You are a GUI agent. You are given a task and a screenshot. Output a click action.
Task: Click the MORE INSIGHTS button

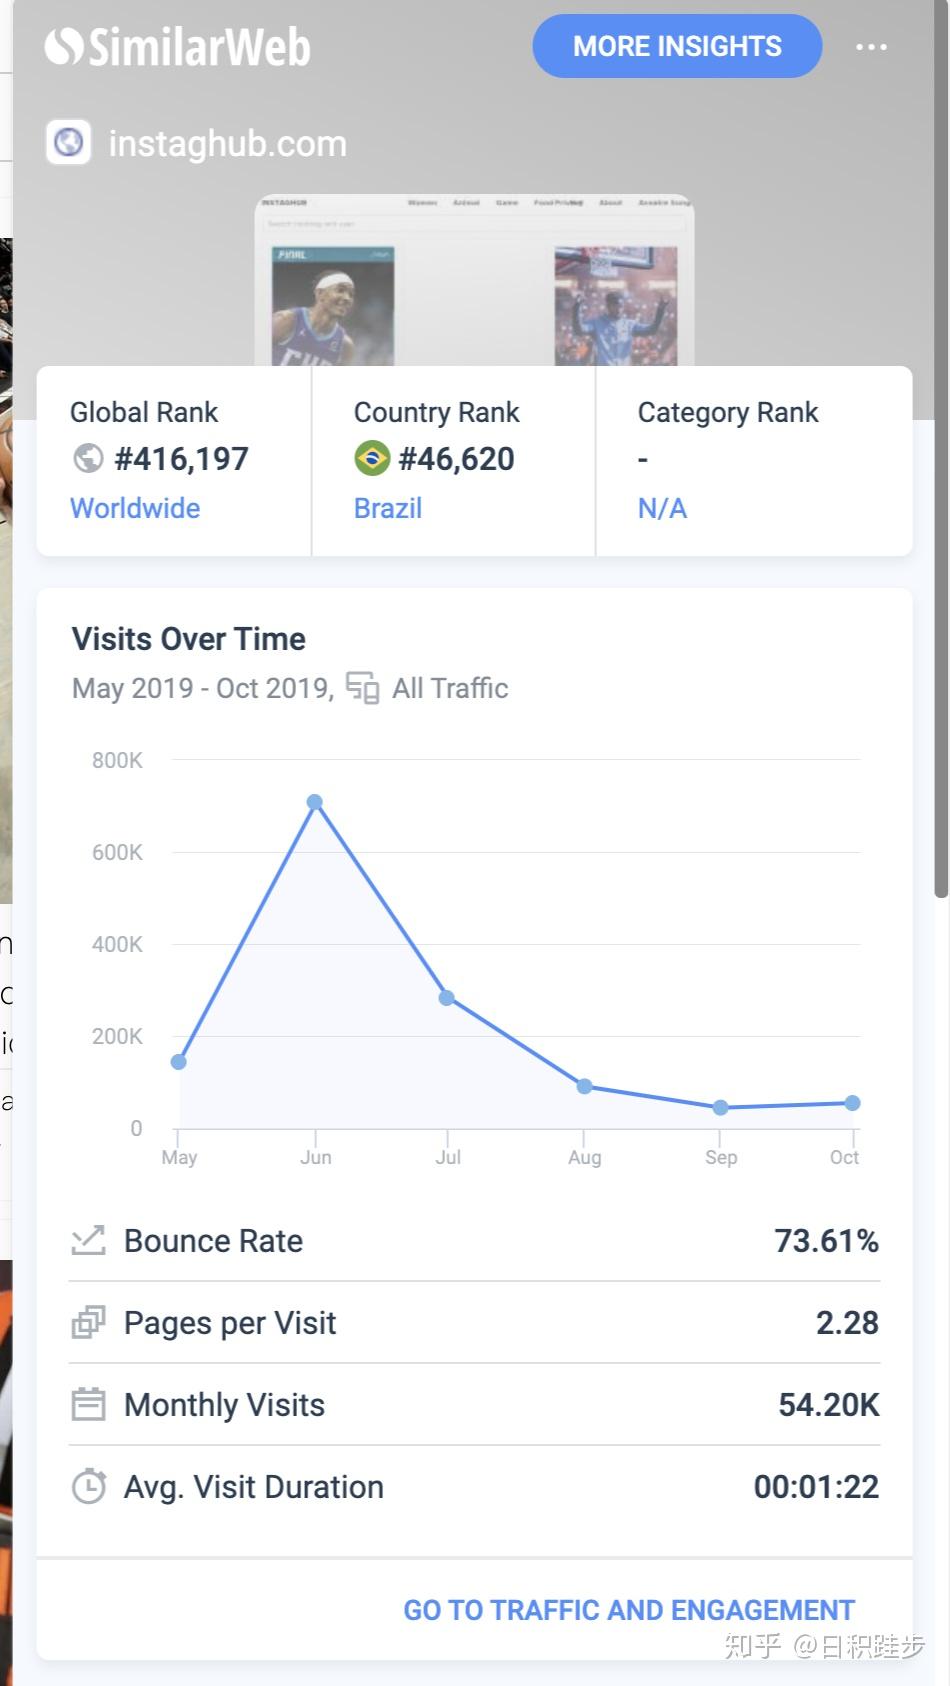pyautogui.click(x=677, y=46)
